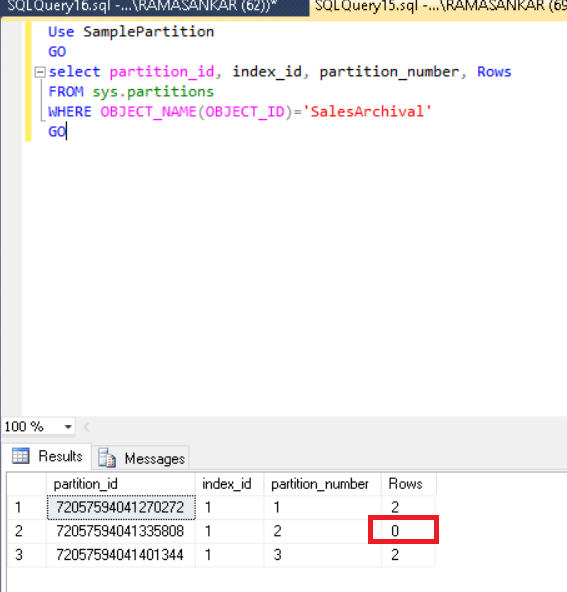Click the FROM keyword in the query
The height and width of the screenshot is (592, 567).
(66, 92)
